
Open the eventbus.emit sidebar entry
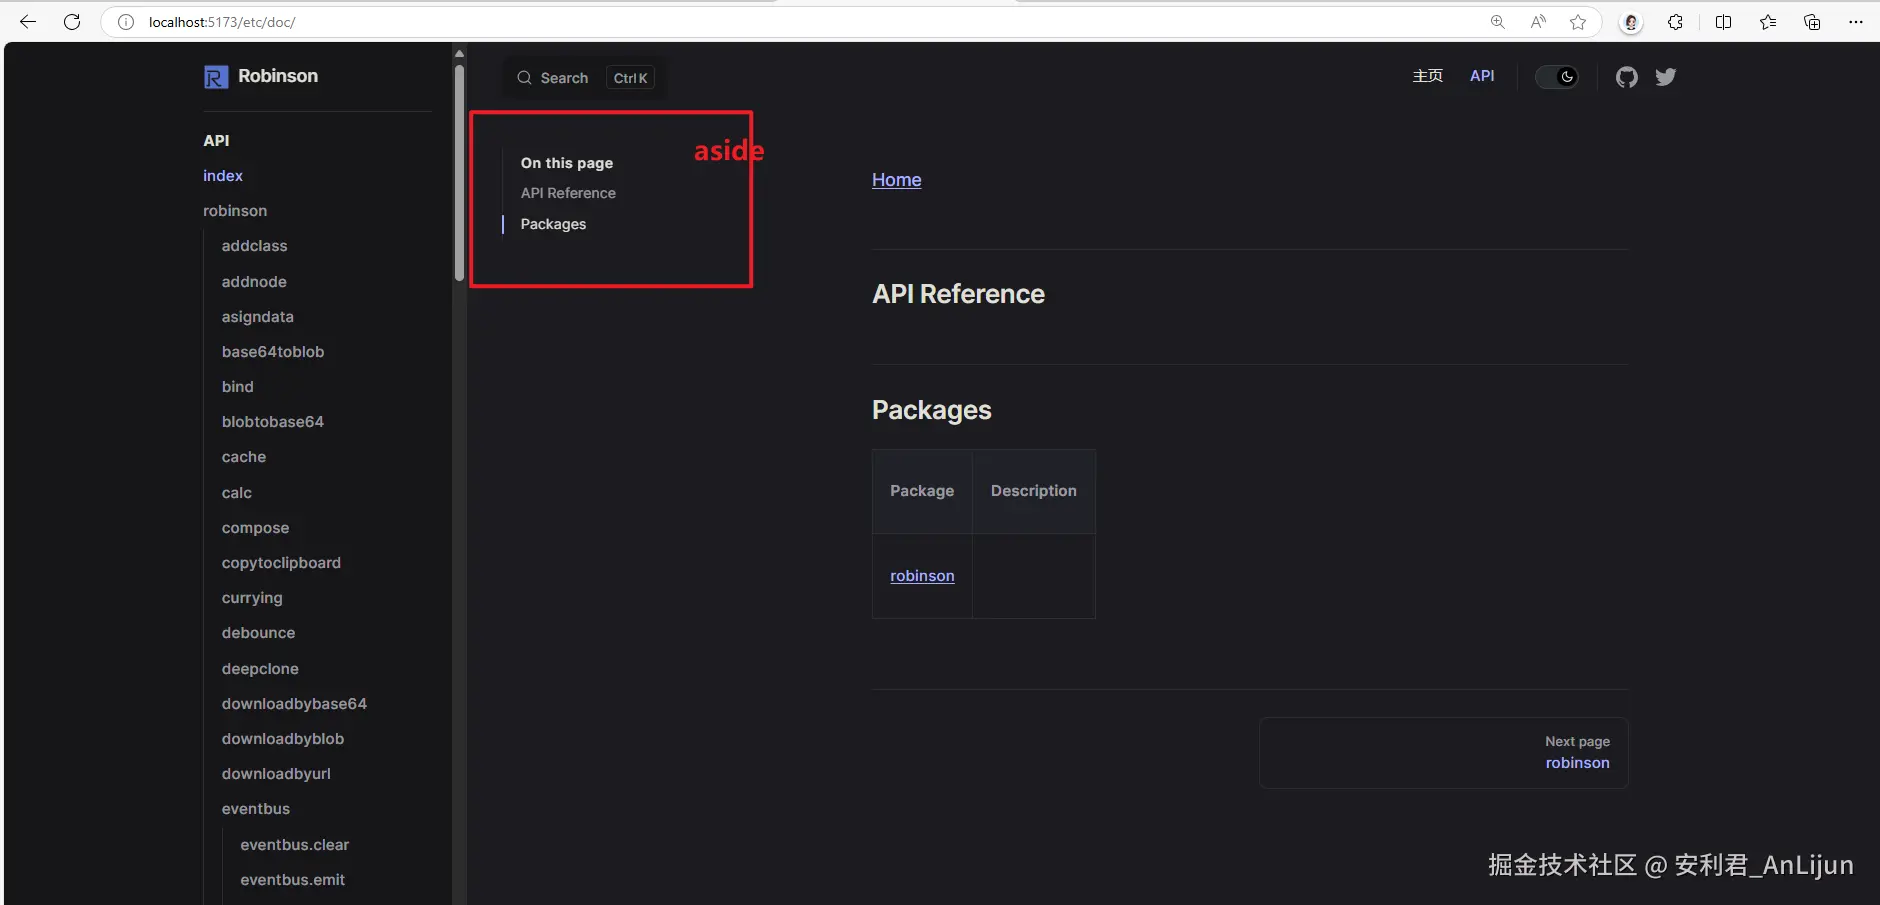[x=293, y=880]
